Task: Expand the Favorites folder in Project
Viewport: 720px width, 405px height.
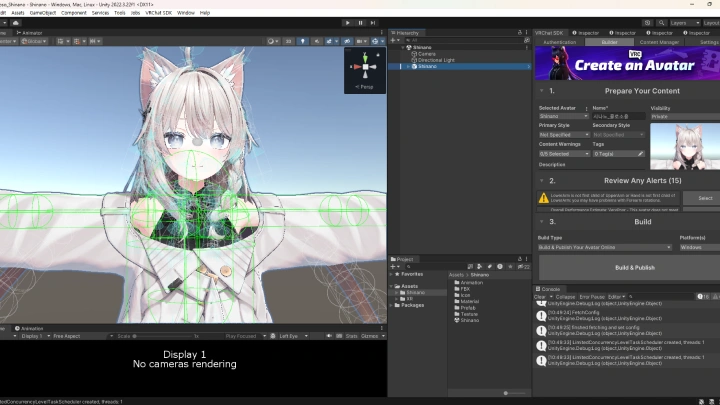Action: [x=392, y=274]
